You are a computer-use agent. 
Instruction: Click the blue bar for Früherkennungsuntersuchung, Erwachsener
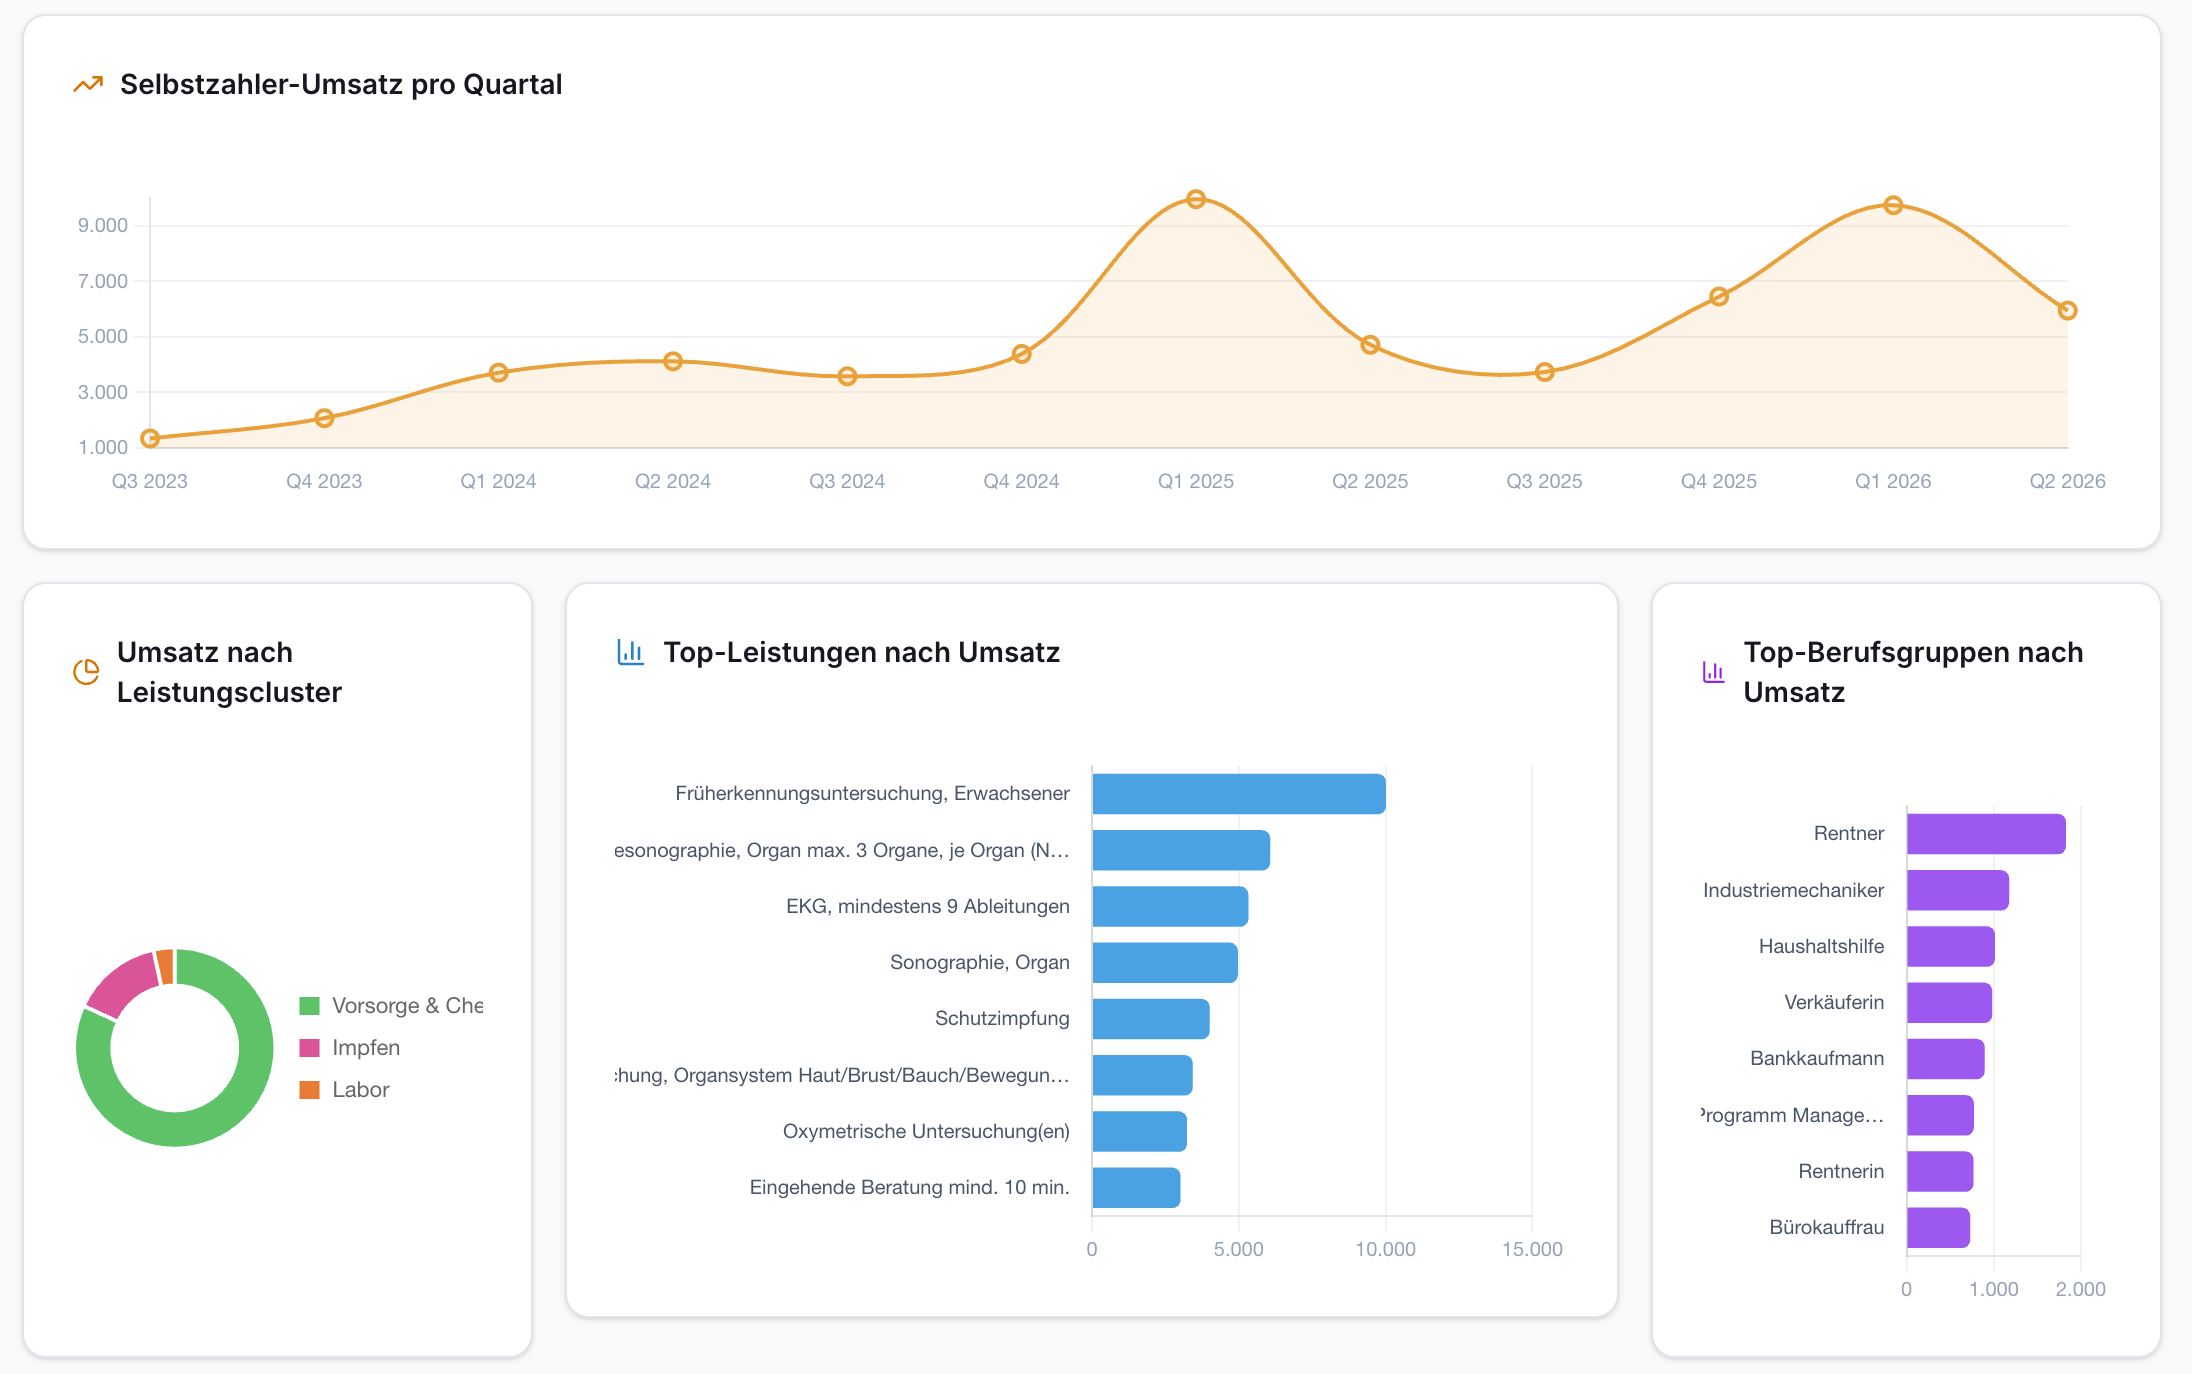click(1239, 794)
